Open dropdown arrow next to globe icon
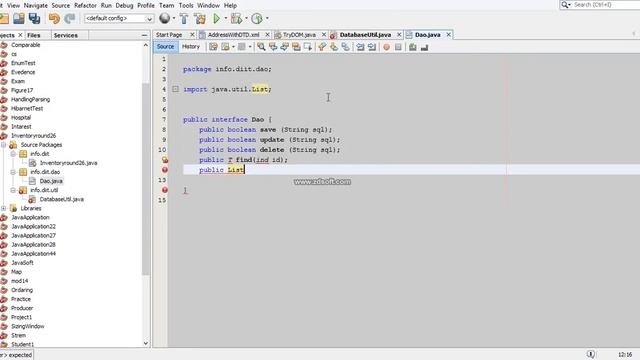Screen dimensions: 640x360 tap(174, 18)
